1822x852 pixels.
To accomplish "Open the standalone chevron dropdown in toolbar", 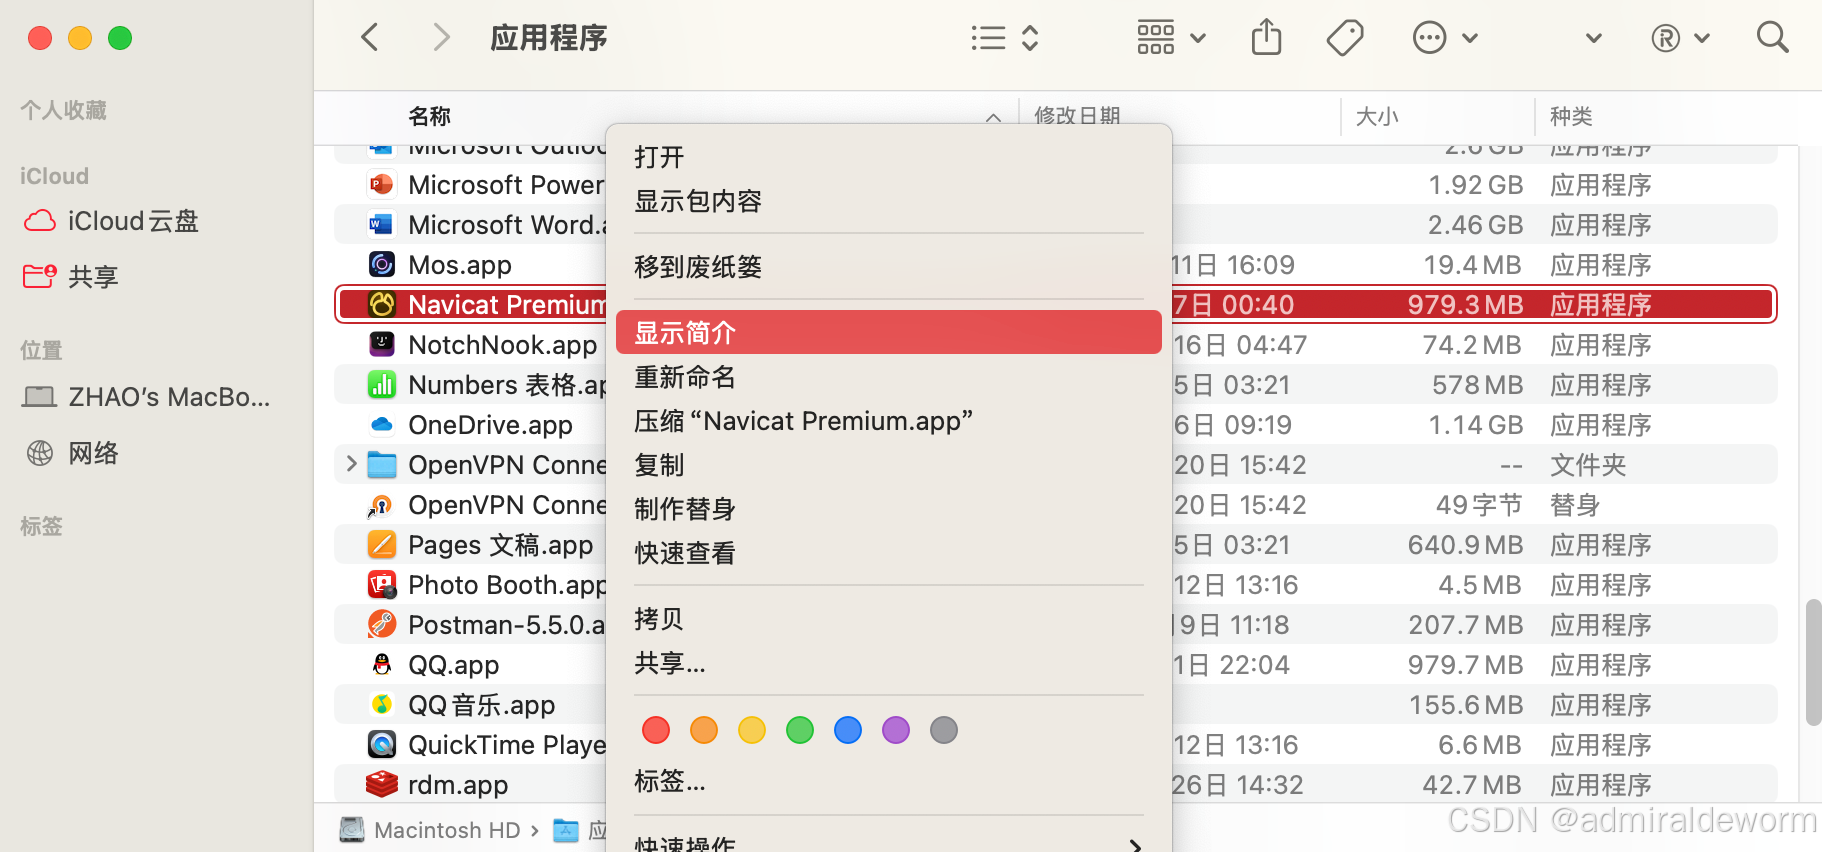I will pos(1594,38).
